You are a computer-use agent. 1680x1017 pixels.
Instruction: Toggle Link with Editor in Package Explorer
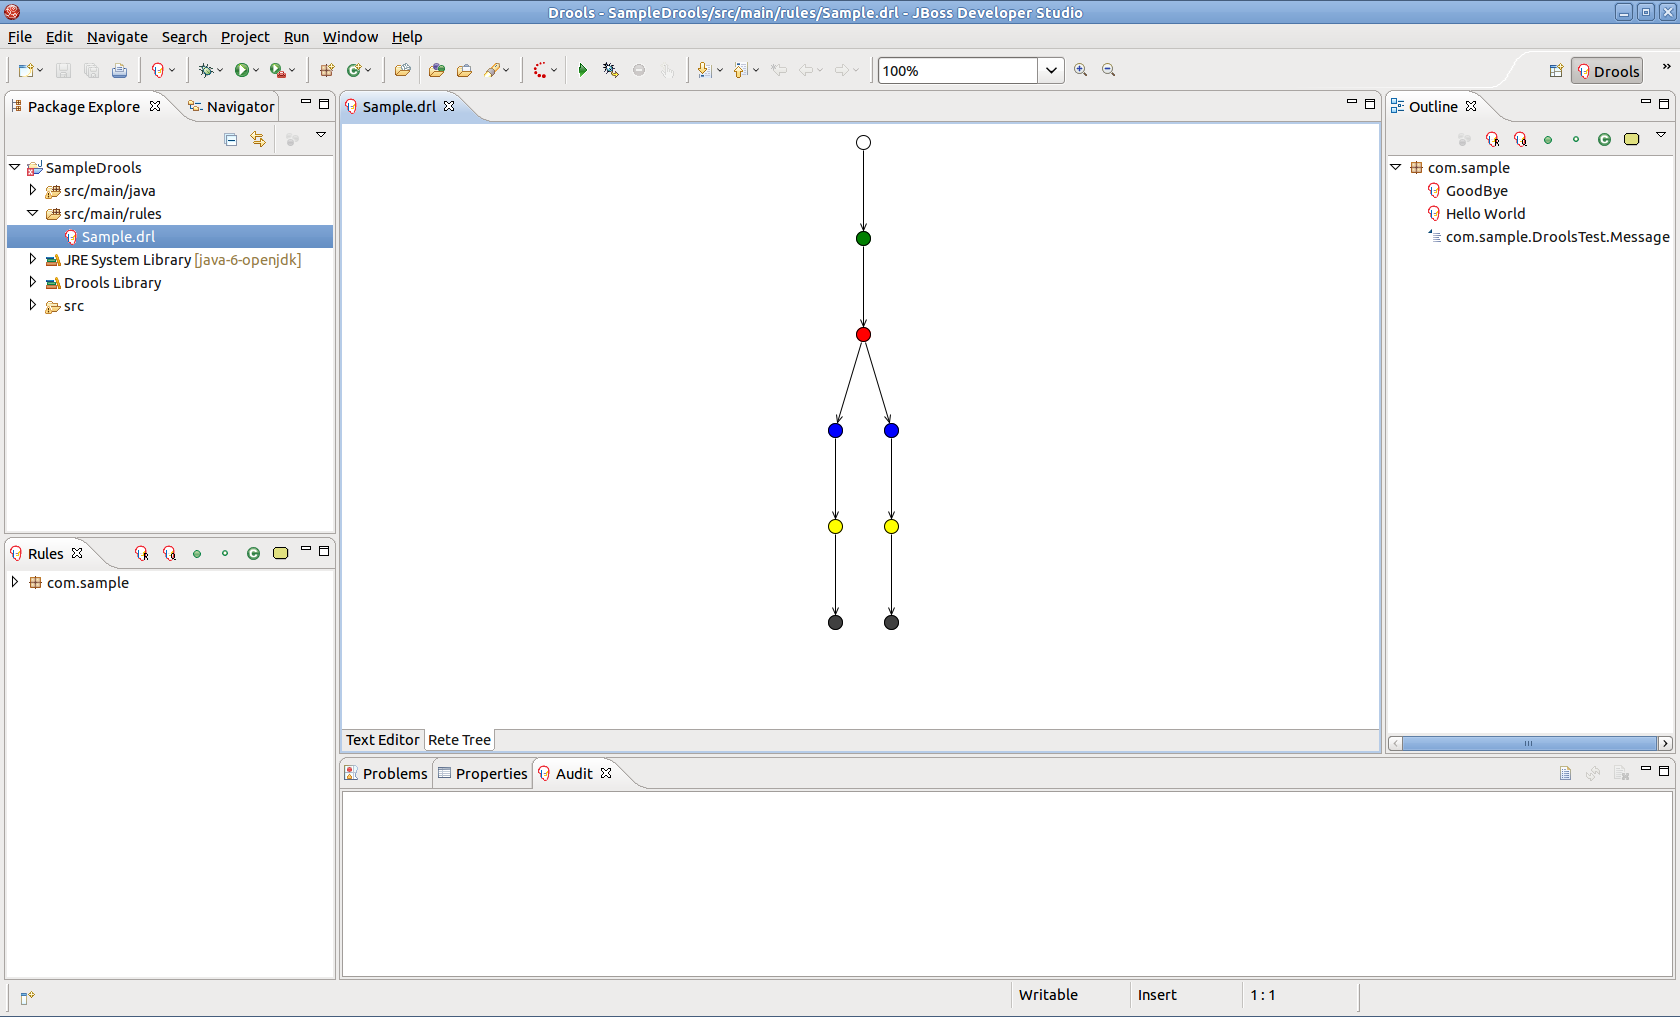click(x=258, y=140)
